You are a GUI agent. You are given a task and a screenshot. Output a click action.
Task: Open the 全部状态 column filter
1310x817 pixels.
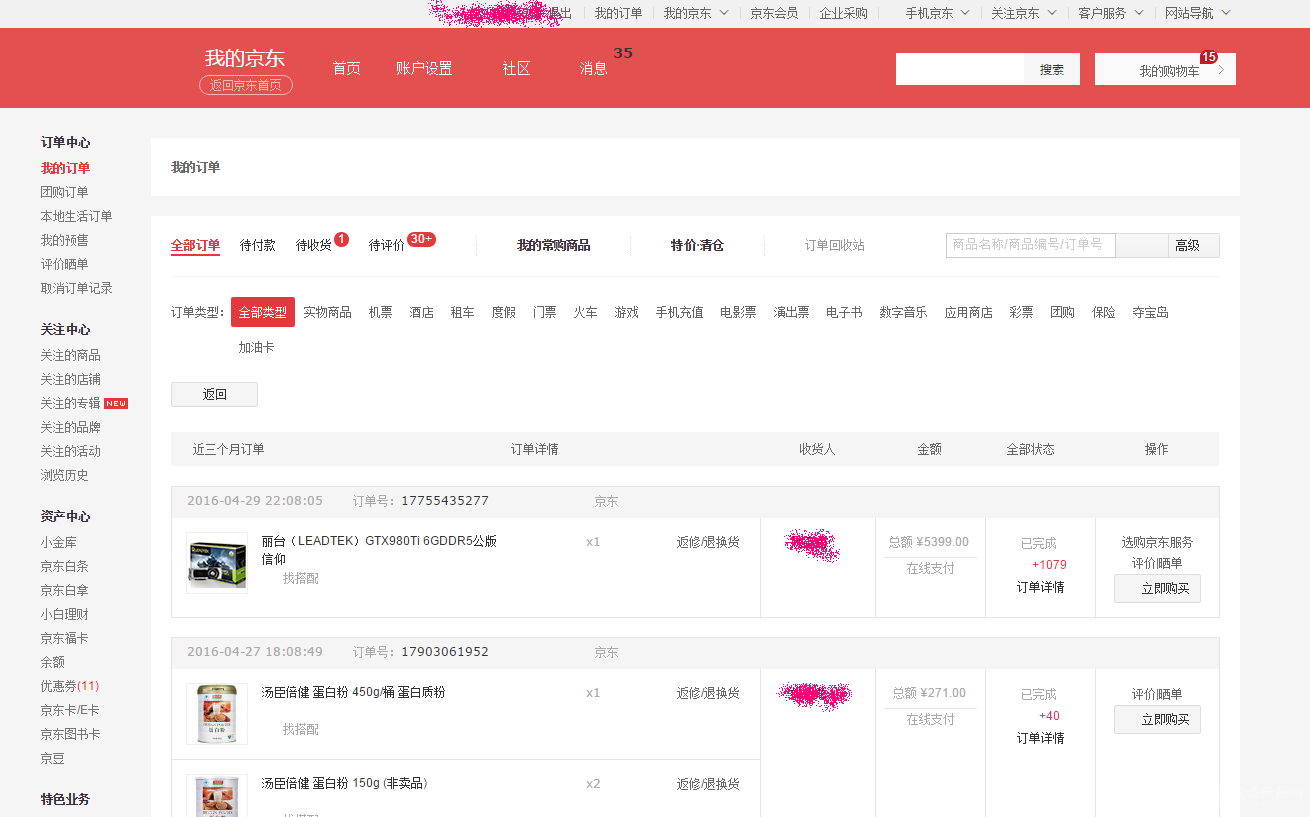[x=1030, y=449]
